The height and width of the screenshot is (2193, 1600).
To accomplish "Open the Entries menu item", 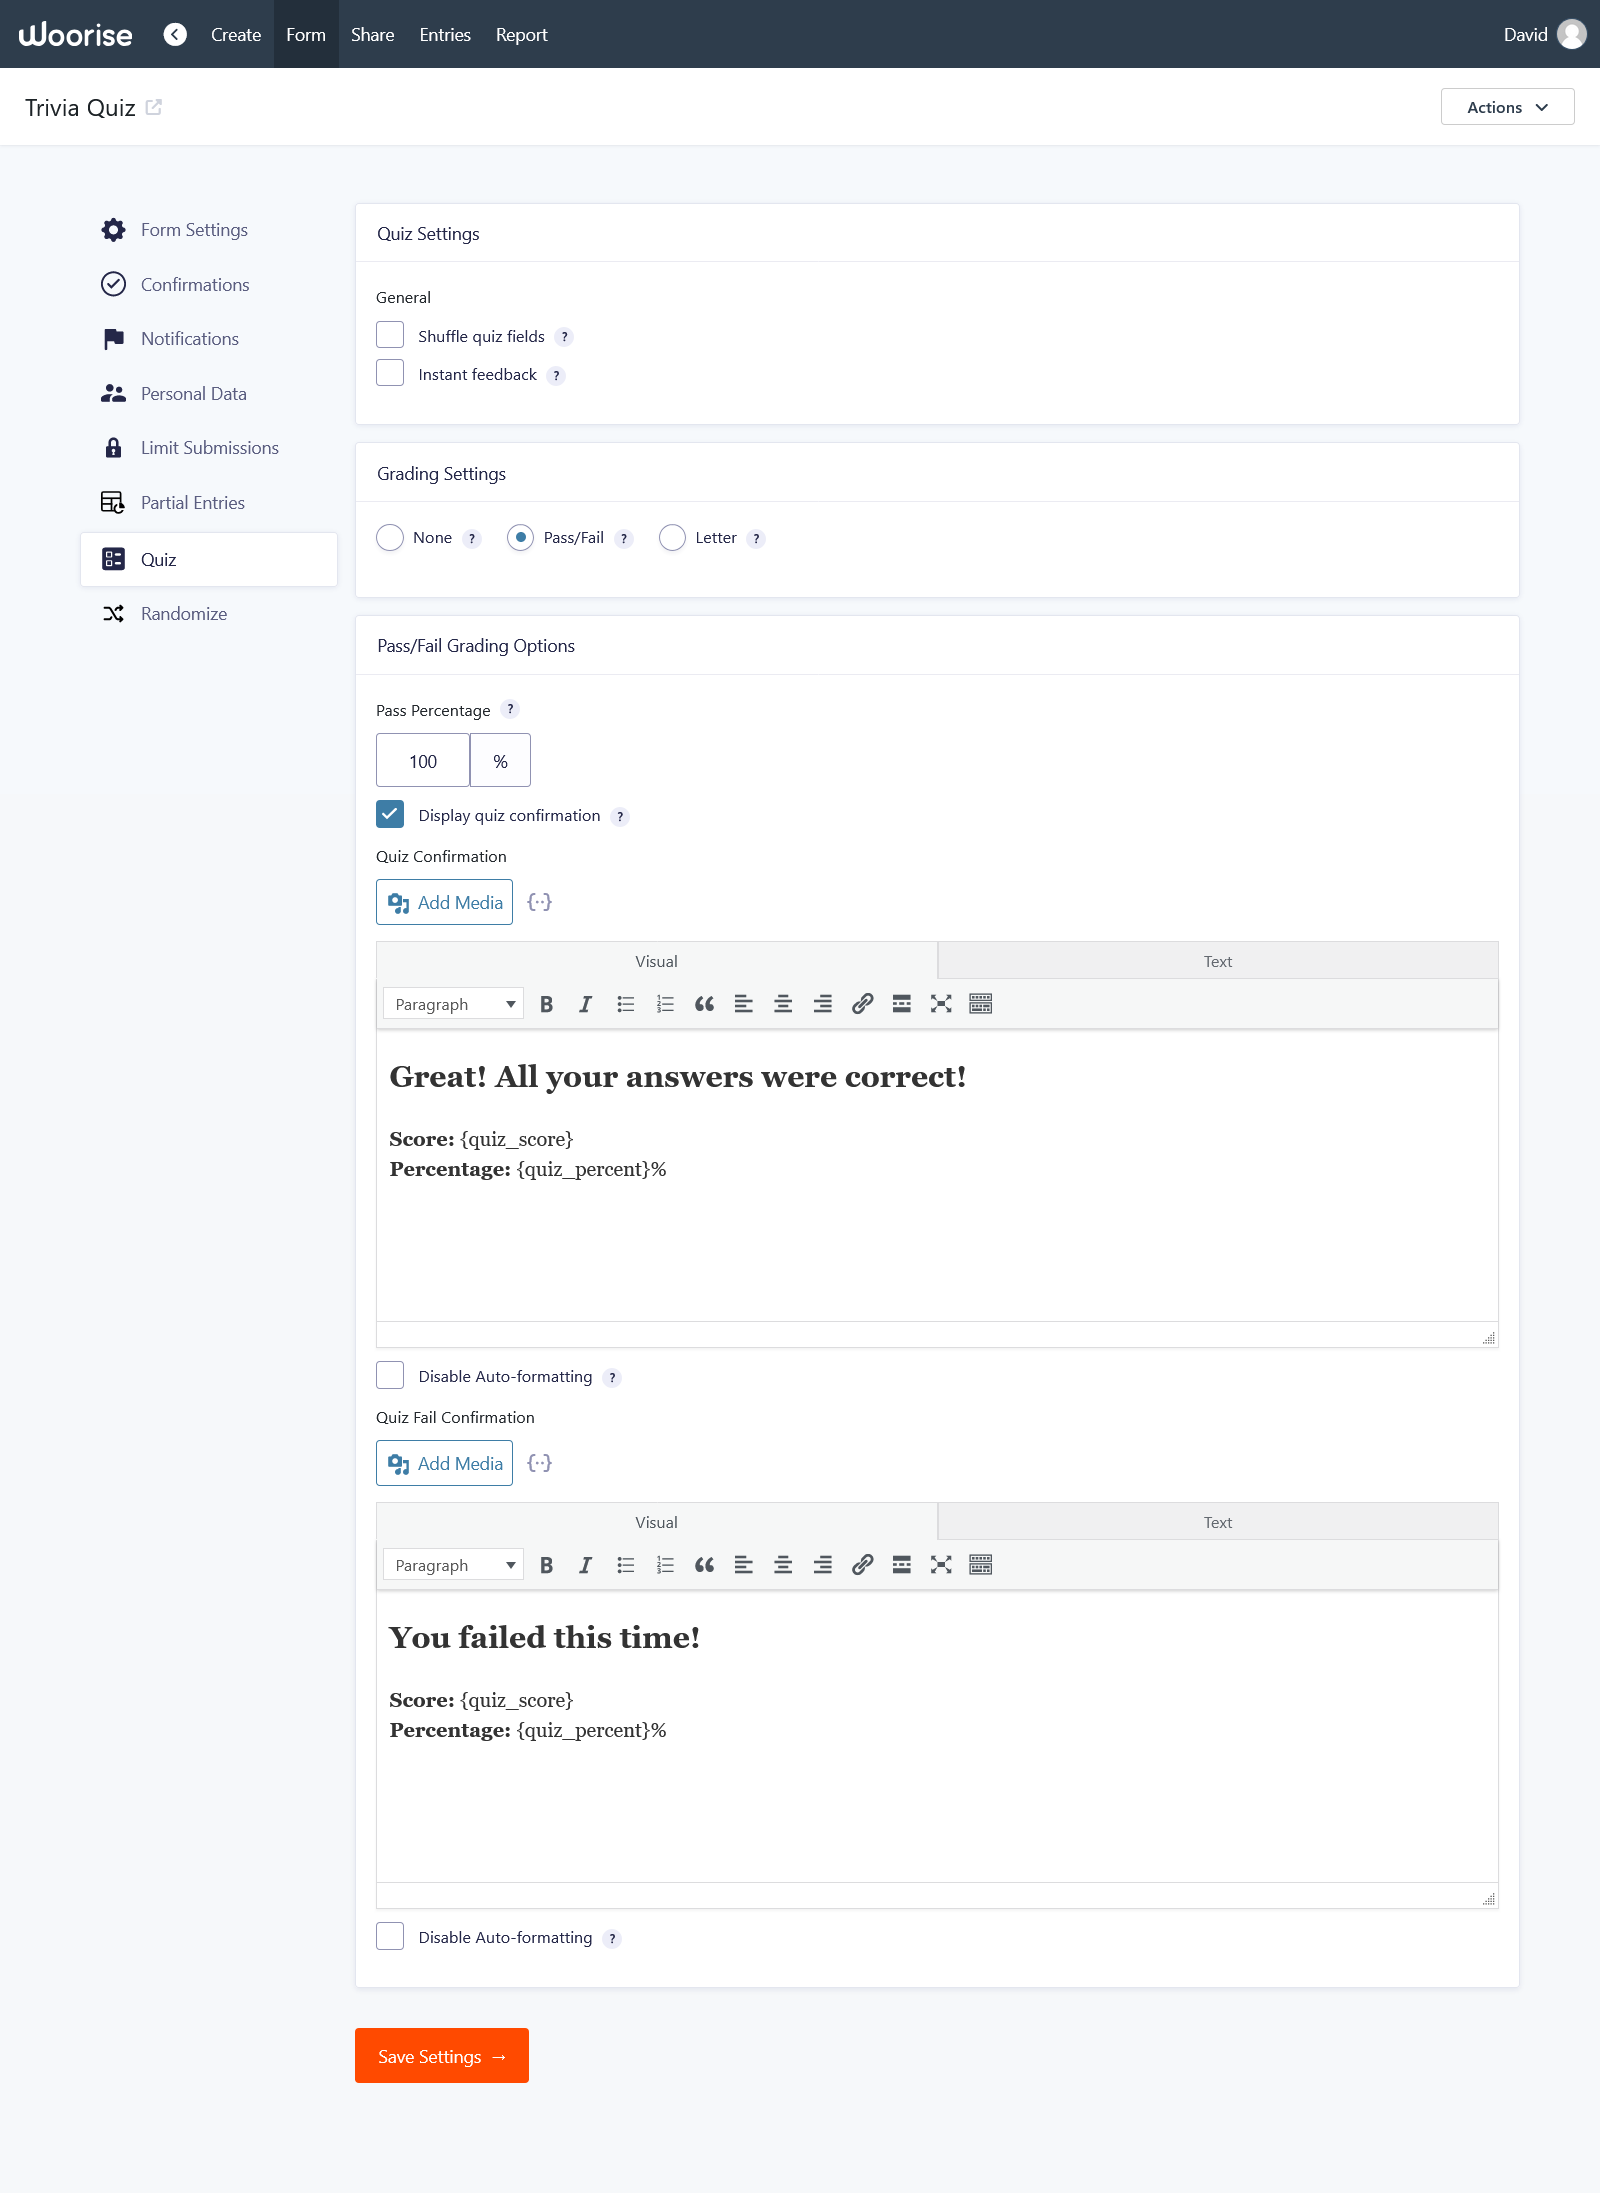I will coord(445,35).
